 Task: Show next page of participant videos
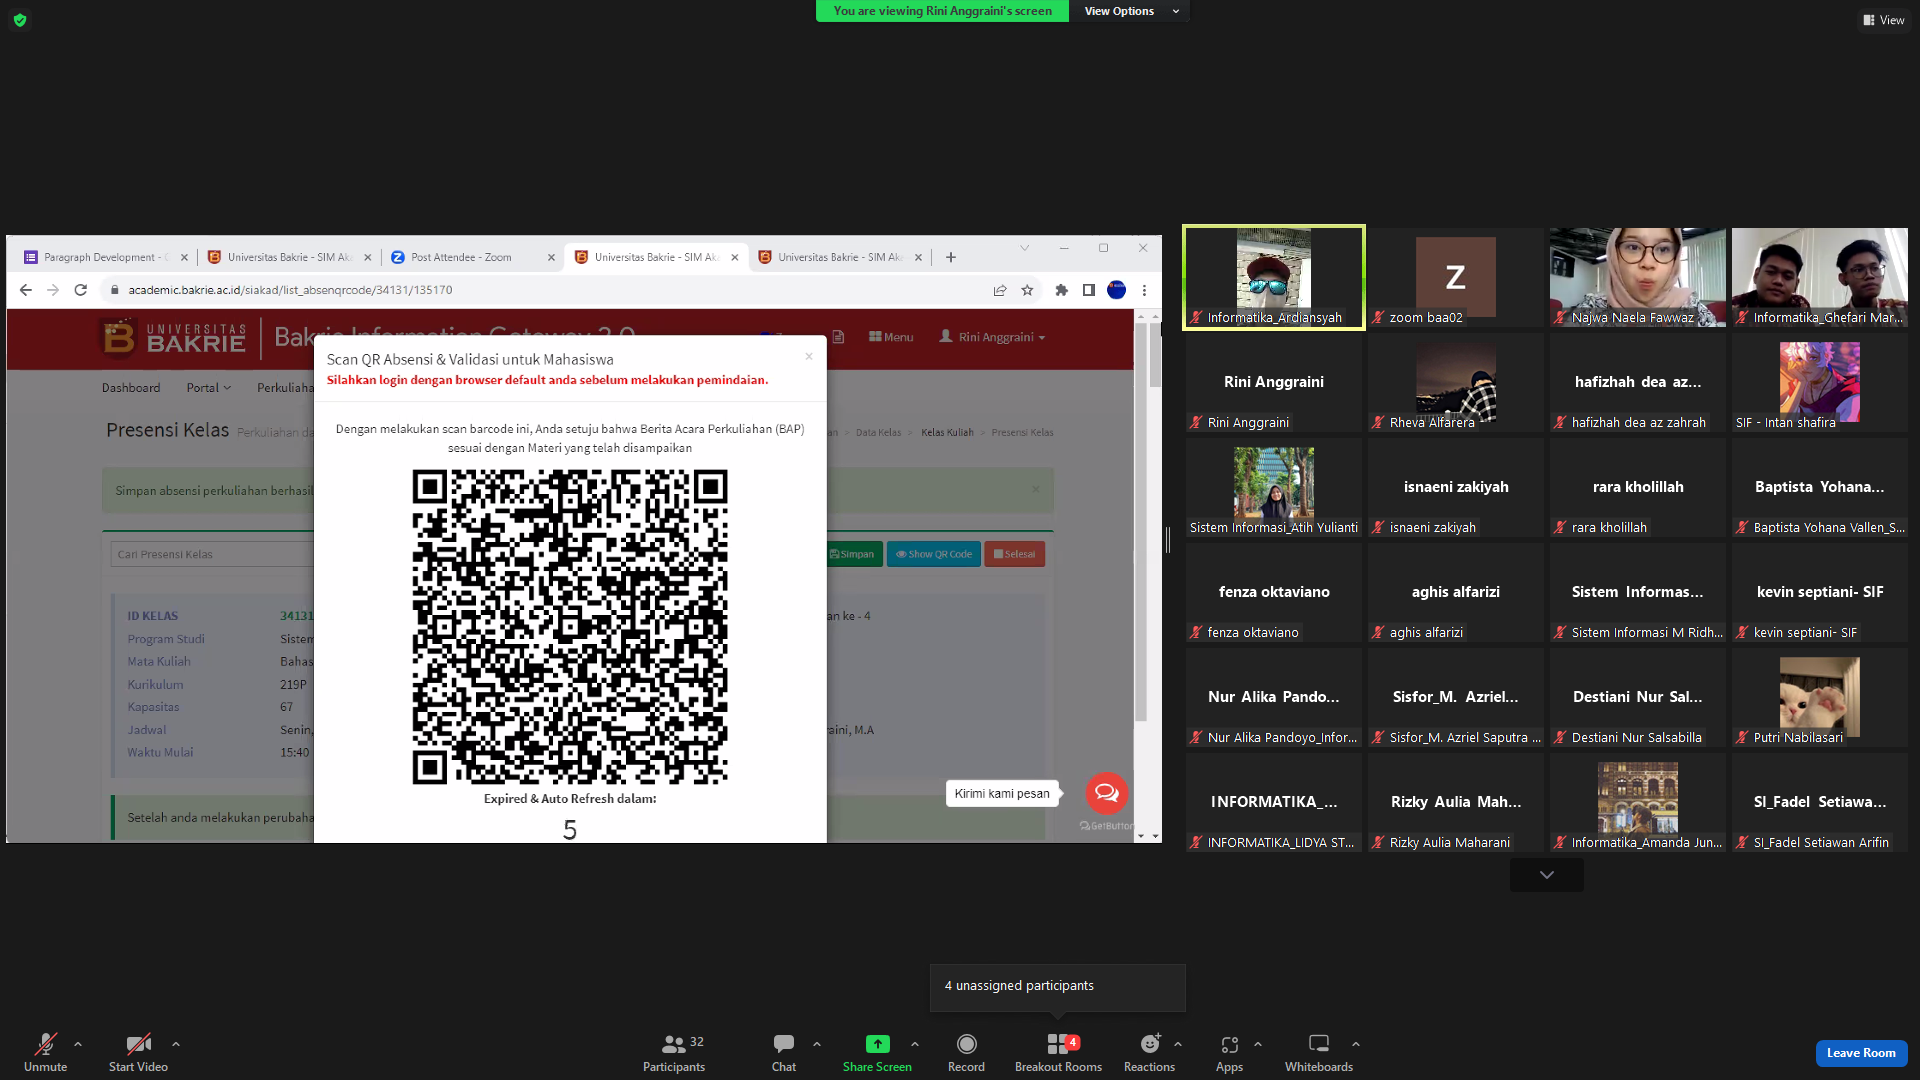pyautogui.click(x=1547, y=875)
